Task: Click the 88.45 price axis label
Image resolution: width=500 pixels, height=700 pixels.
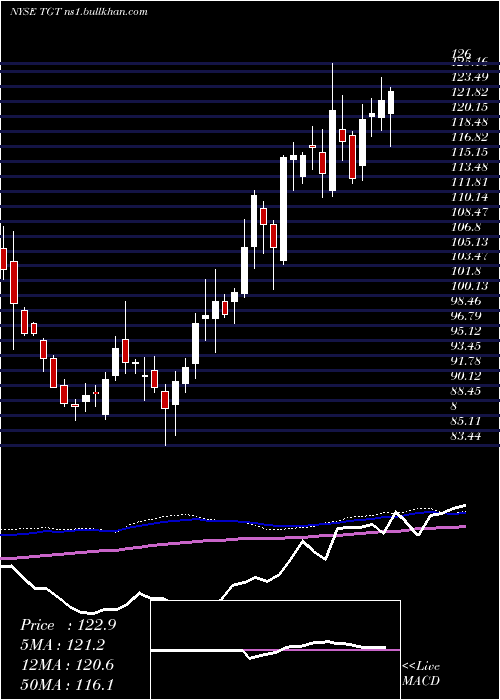Action: (x=467, y=391)
